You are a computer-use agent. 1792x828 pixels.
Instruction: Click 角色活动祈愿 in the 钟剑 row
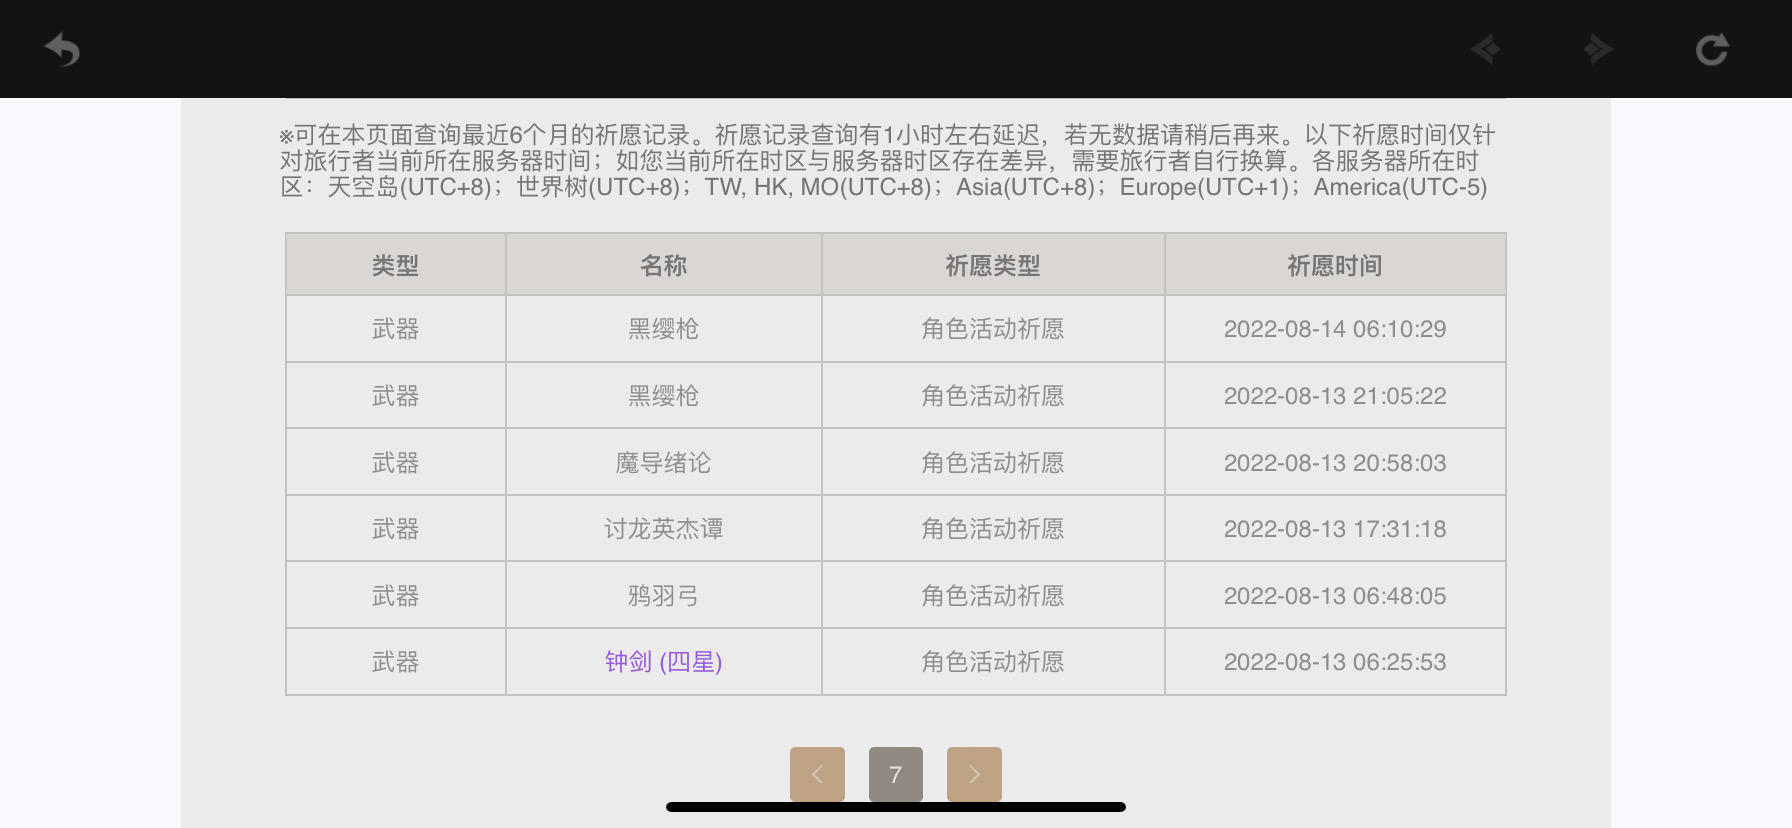tap(993, 662)
